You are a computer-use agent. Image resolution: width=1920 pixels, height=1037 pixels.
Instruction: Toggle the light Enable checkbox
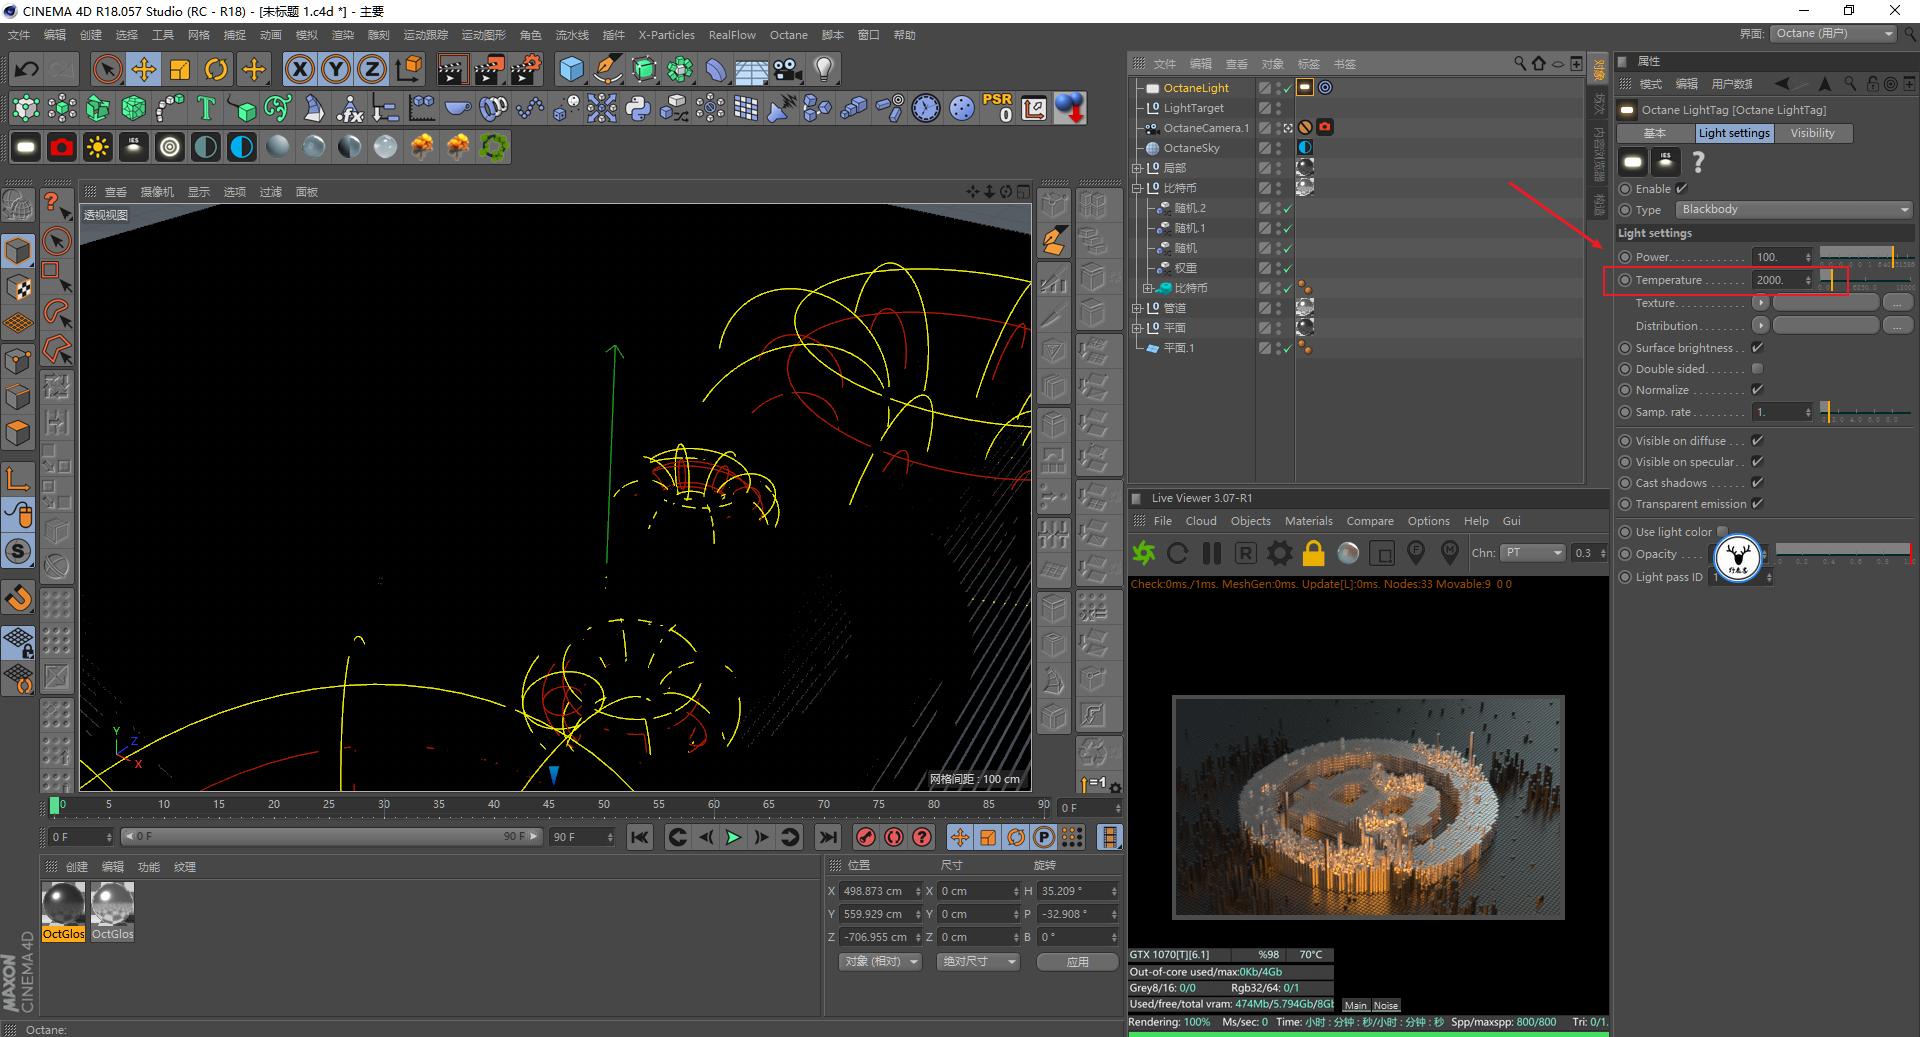[x=1681, y=189]
